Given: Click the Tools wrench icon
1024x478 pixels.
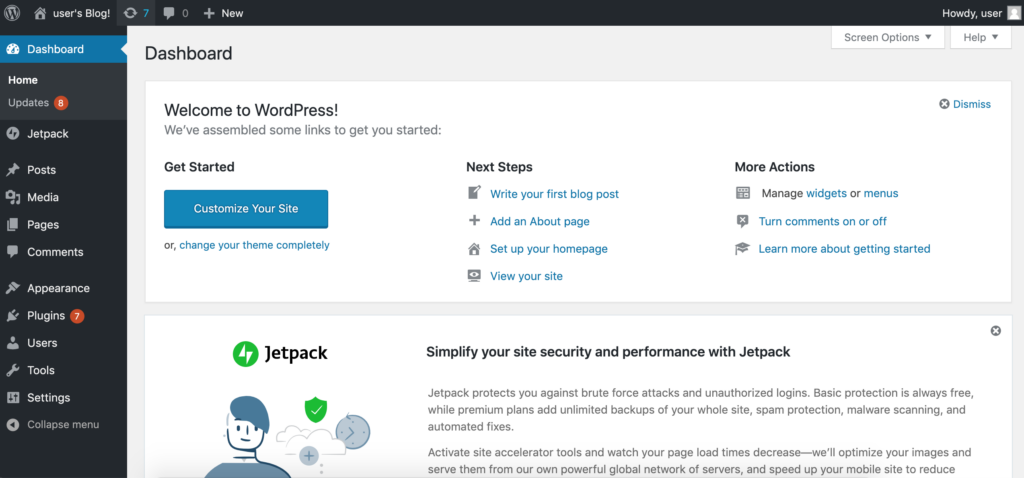Looking at the screenshot, I should tap(12, 370).
